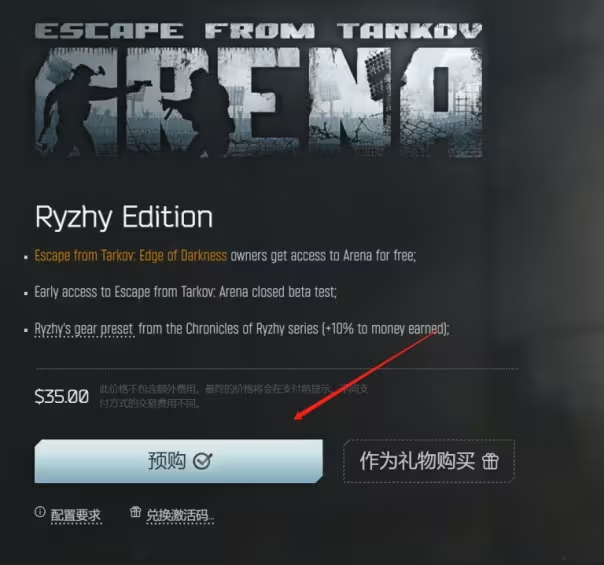Click the ESCAPE FROM TARKOV title text
This screenshot has height=565, width=604.
pyautogui.click(x=258, y=31)
